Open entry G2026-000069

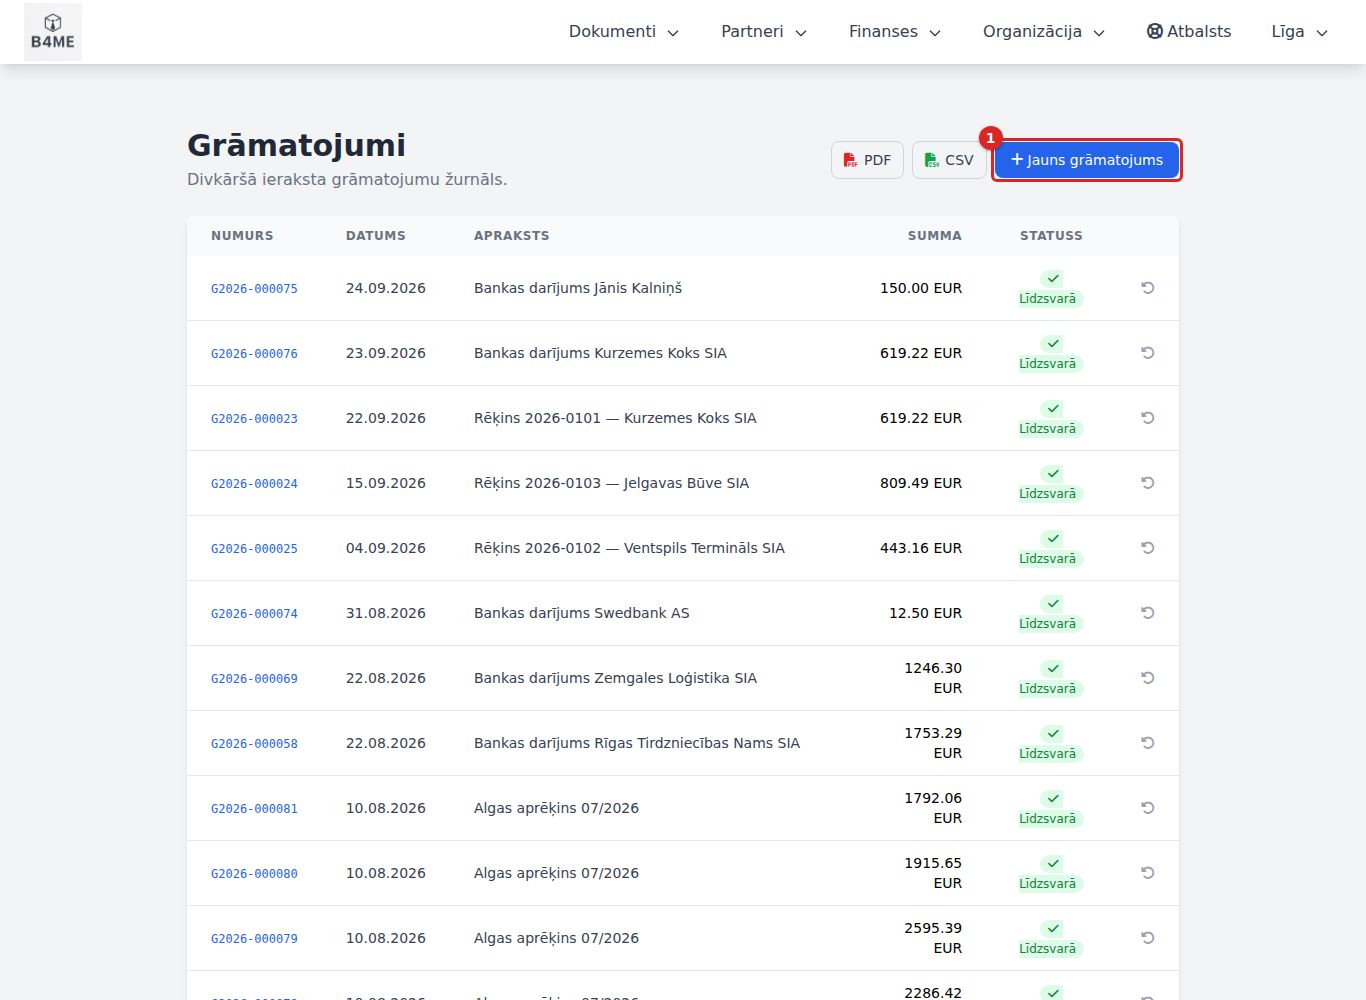pyautogui.click(x=254, y=679)
